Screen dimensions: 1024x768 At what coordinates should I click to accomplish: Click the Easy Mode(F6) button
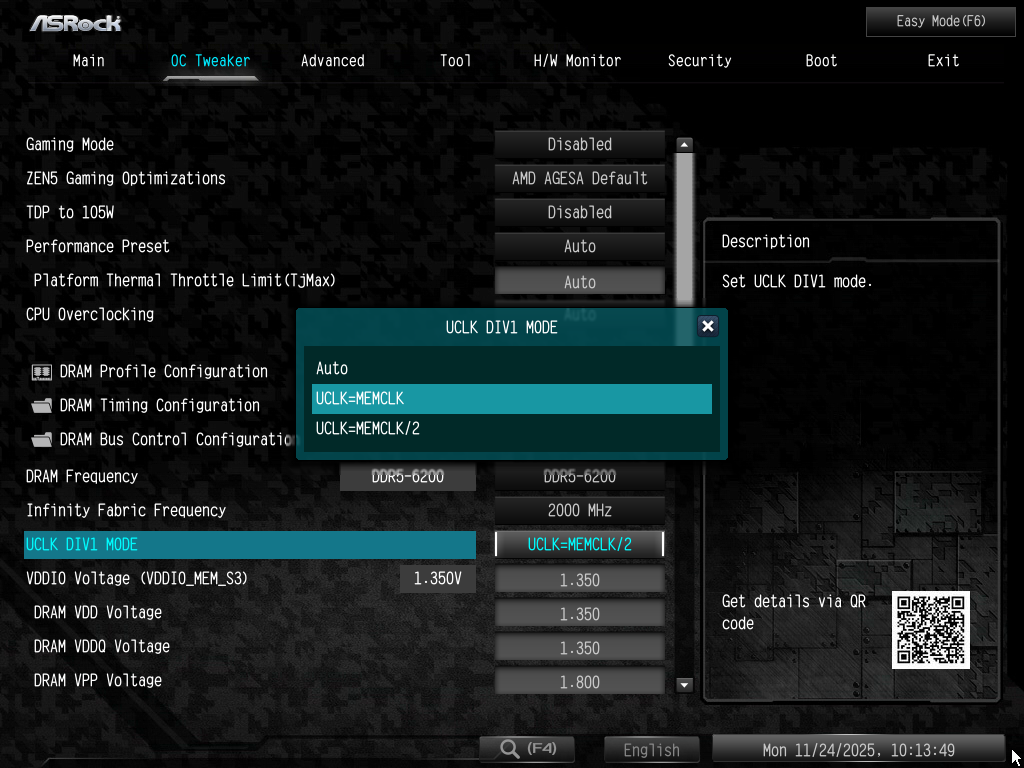coord(940,21)
